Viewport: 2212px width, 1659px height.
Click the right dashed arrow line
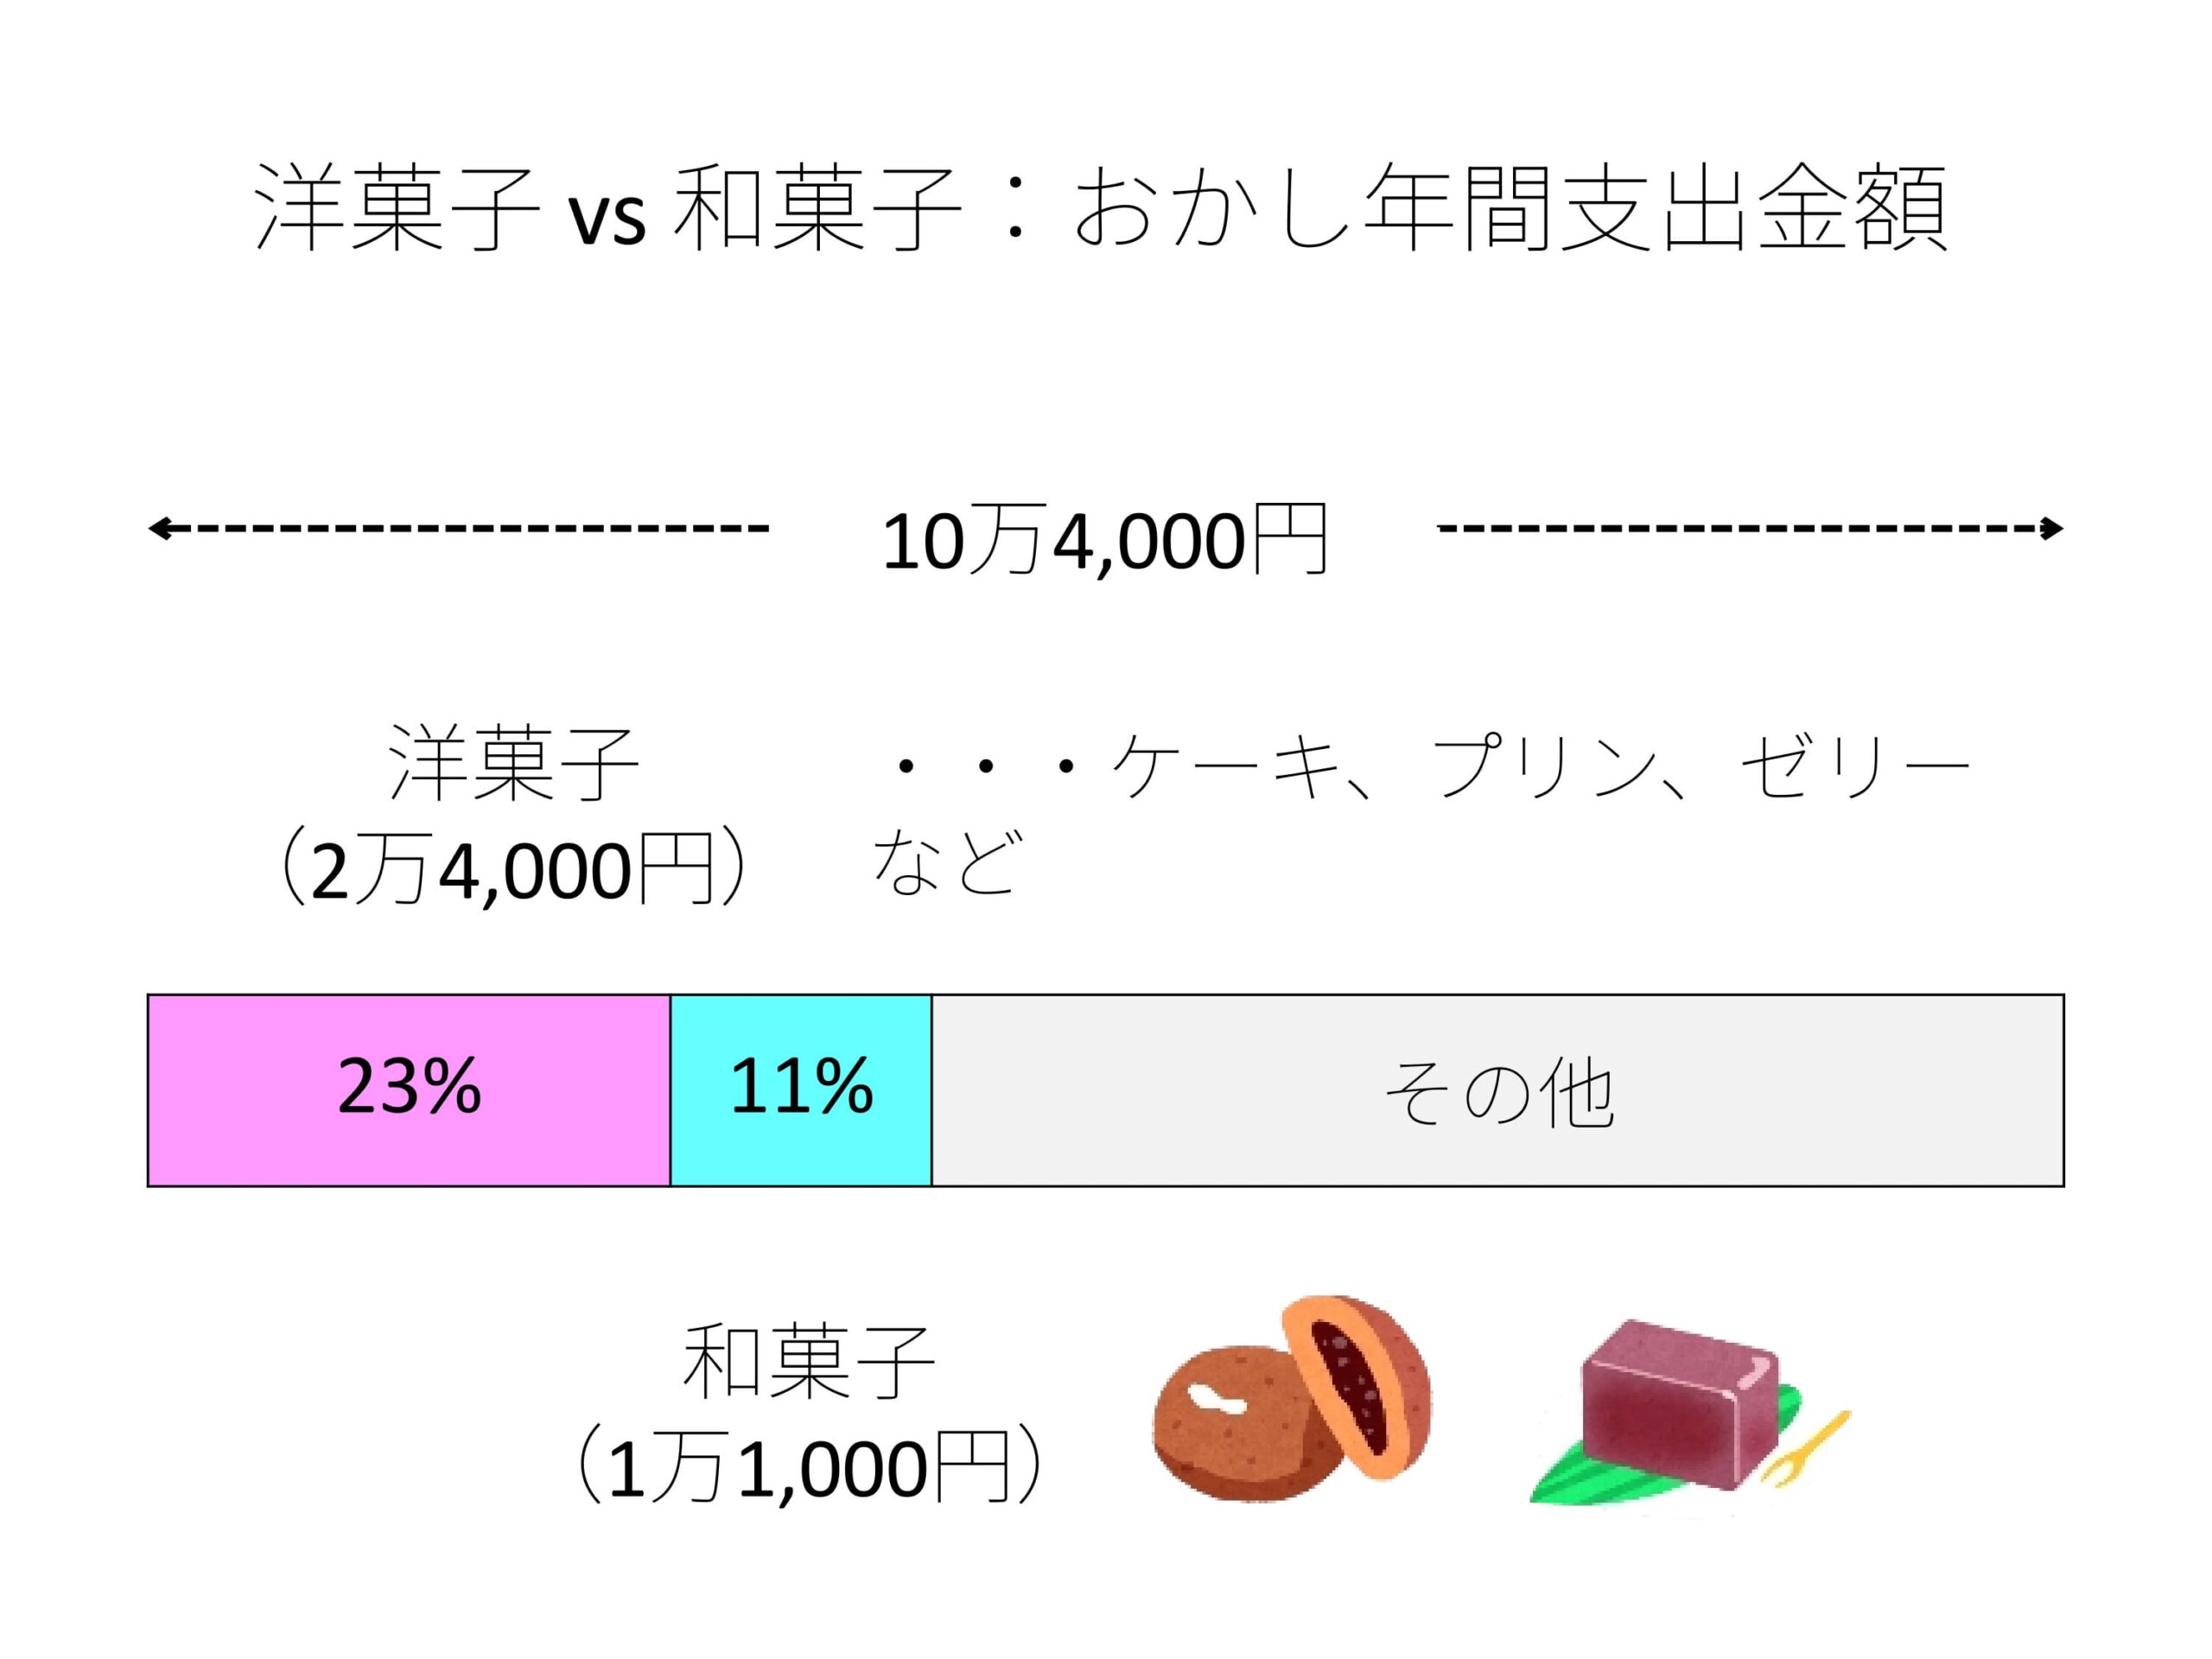click(1750, 528)
